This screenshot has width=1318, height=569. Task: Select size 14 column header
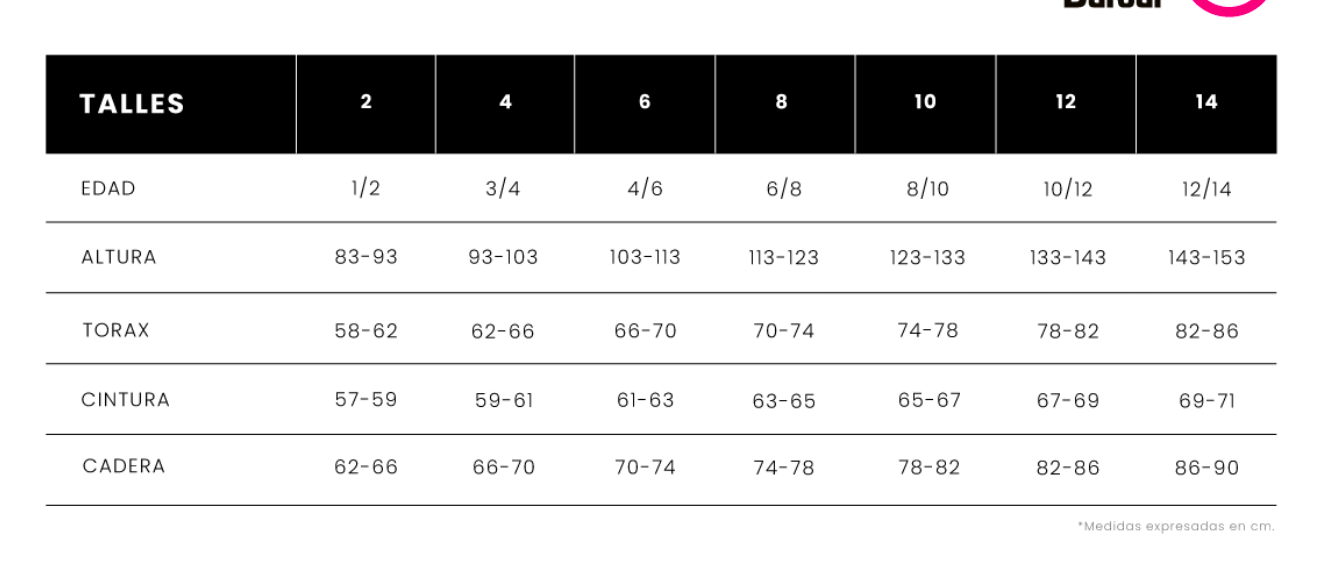(1206, 102)
